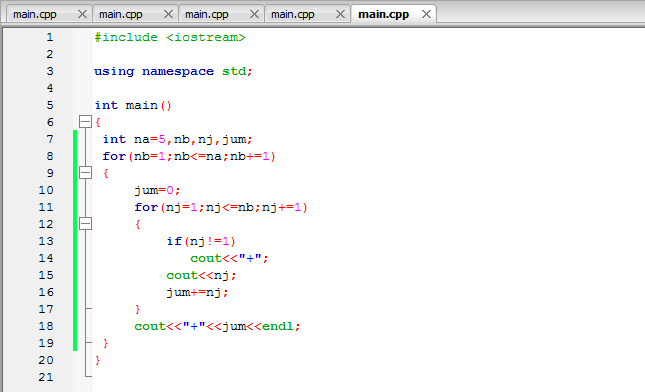645x392 pixels.
Task: Click the 'jum+=nj;' statement
Action: (197, 292)
